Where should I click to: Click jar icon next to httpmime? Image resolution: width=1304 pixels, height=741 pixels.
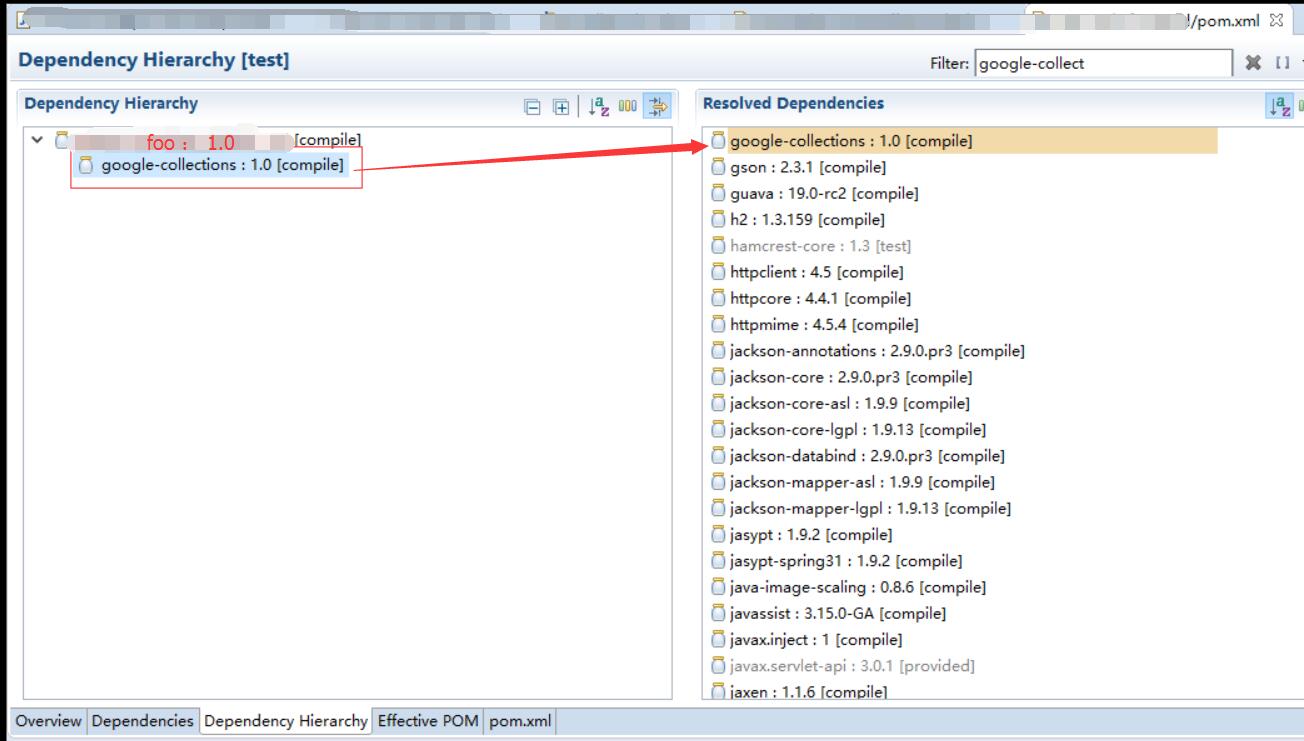(x=718, y=324)
